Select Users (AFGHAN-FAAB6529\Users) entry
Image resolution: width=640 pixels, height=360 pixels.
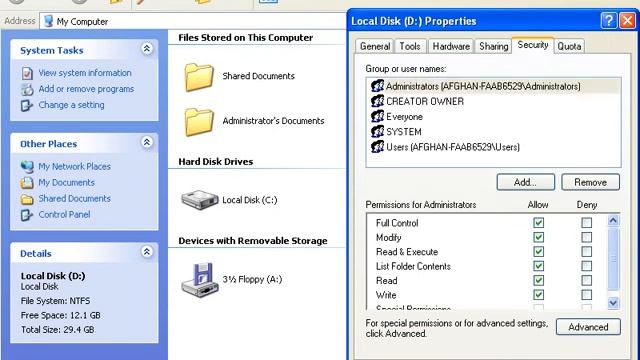[453, 147]
